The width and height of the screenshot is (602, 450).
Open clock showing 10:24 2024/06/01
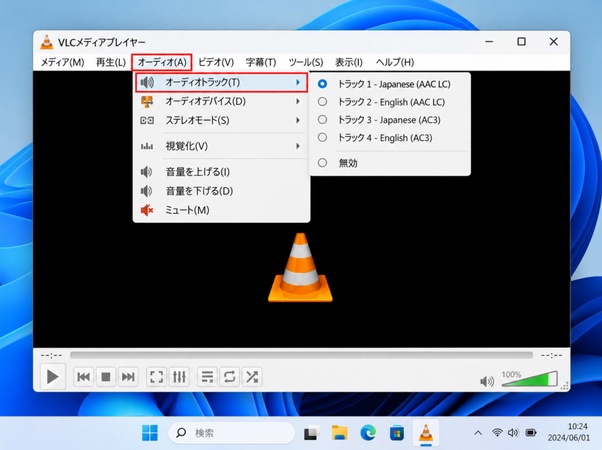click(569, 432)
